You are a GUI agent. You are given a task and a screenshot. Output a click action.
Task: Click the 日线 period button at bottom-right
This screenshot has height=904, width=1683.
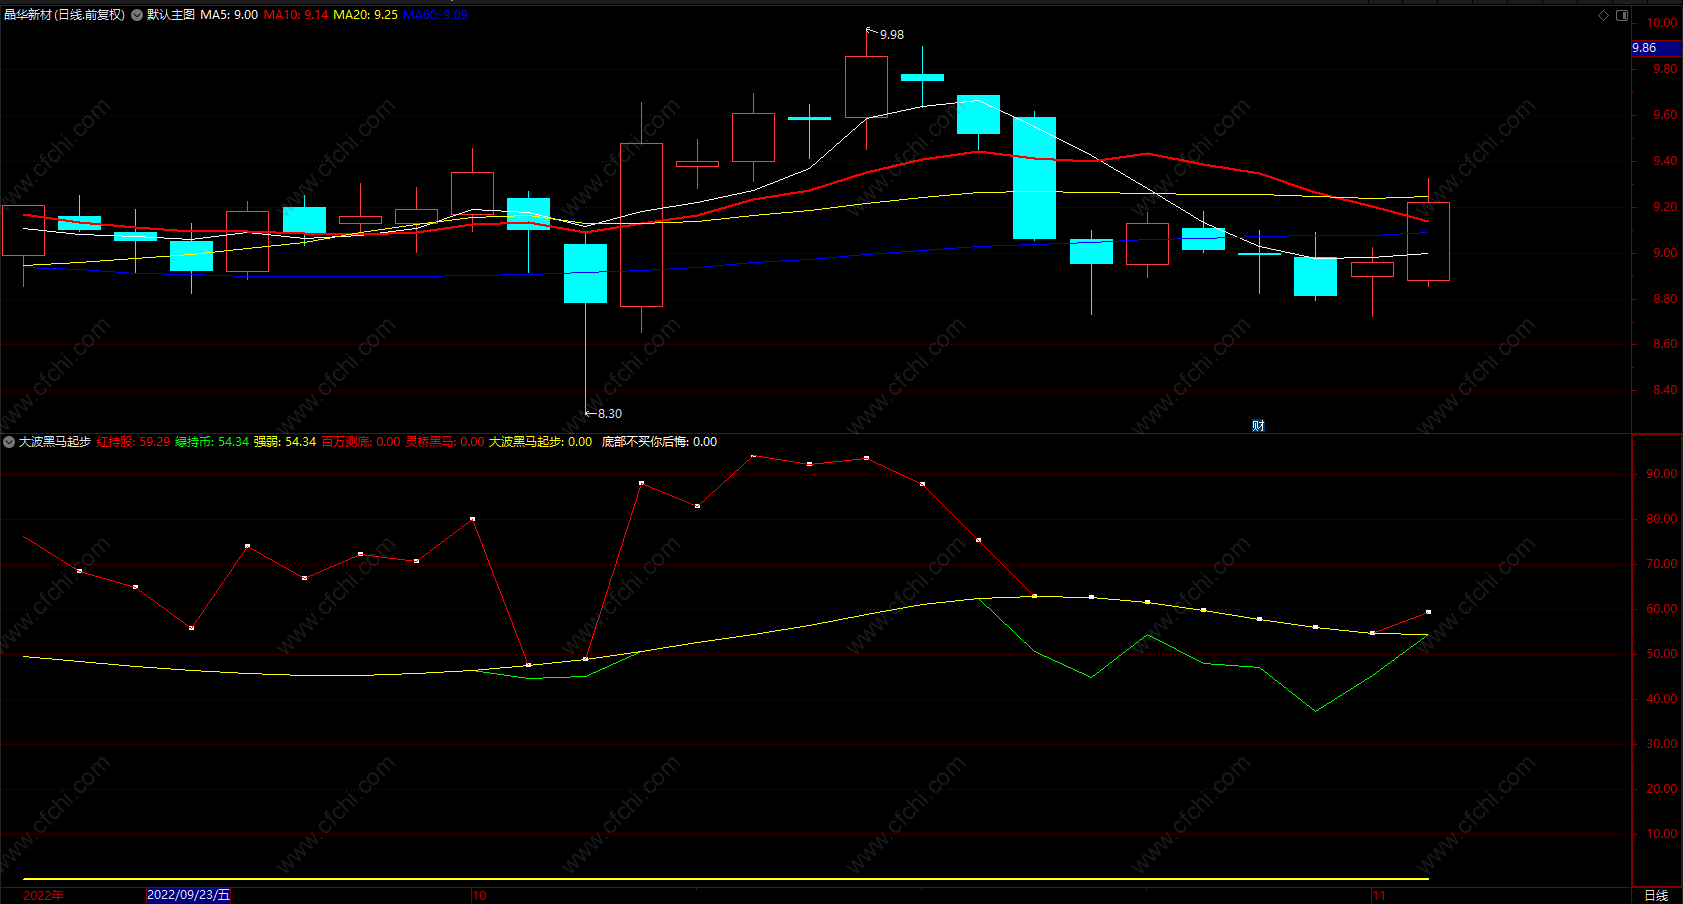pyautogui.click(x=1656, y=896)
